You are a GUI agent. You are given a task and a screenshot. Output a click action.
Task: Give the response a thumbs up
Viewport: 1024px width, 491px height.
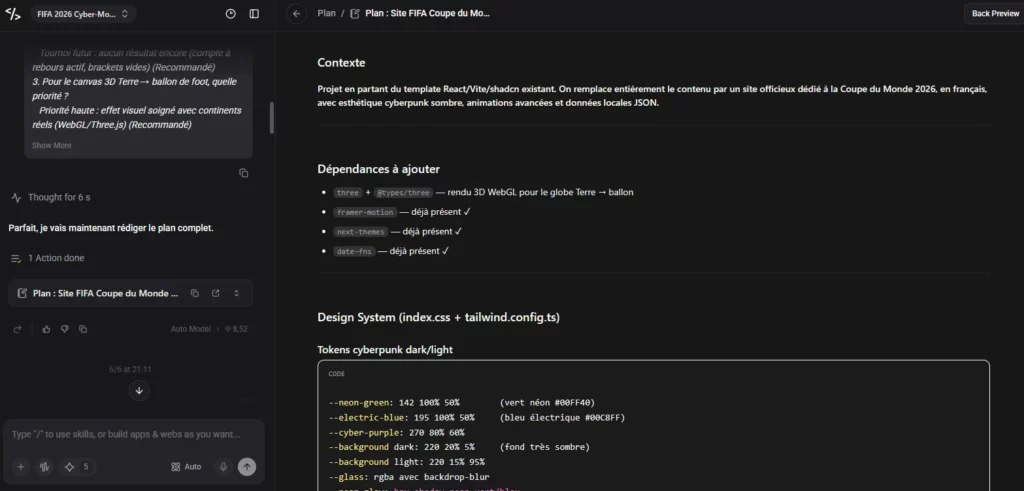tap(46, 329)
